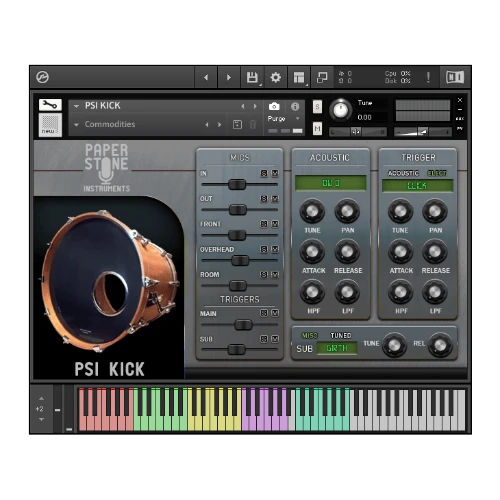
Task: Open the SUB sample green selector display
Action: tap(337, 348)
